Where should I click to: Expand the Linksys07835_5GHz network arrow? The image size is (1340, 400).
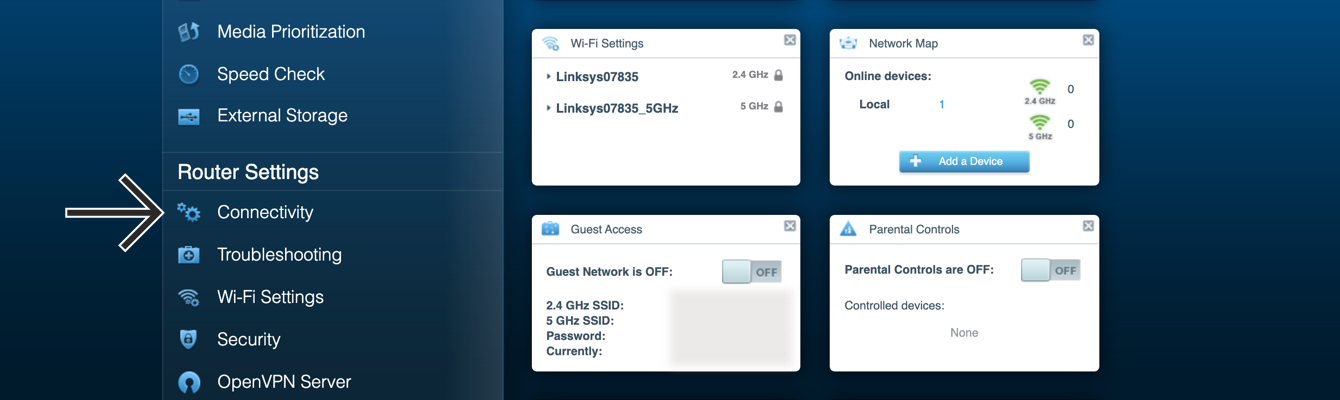pos(549,108)
